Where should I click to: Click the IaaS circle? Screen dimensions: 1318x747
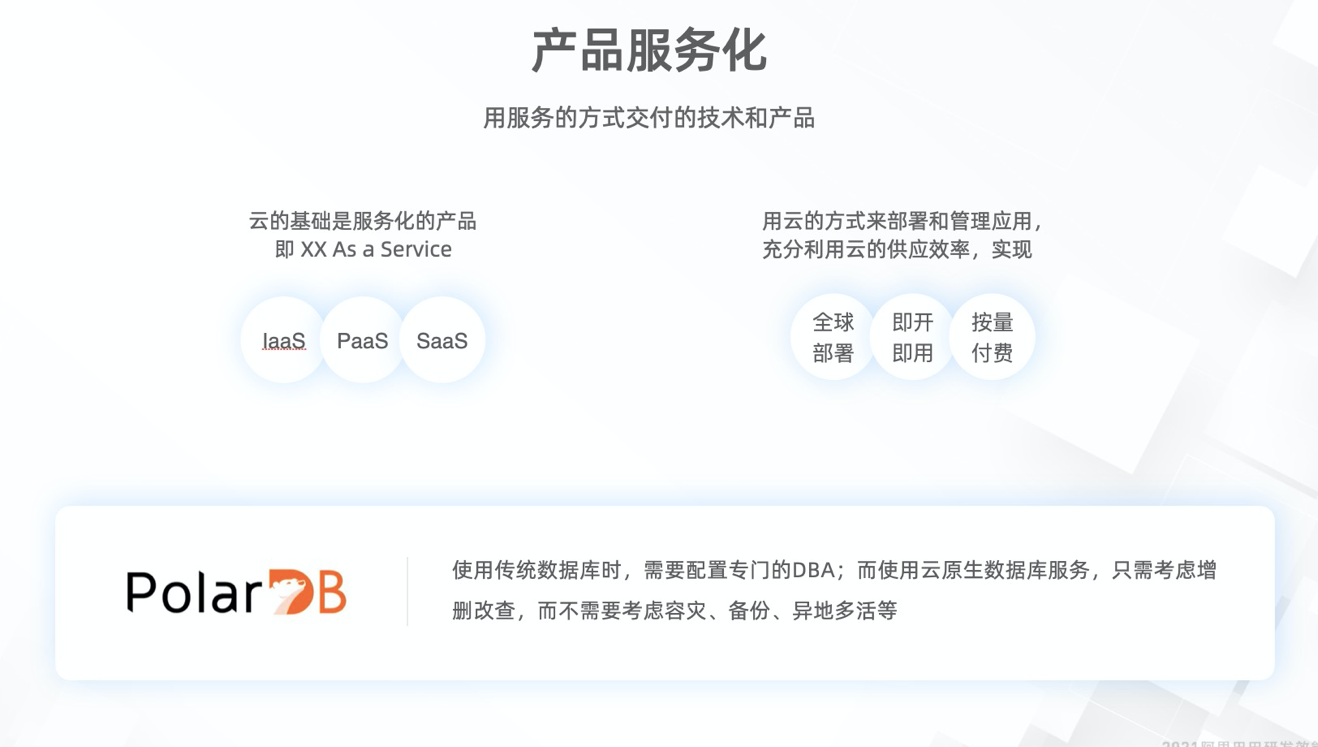click(x=283, y=340)
